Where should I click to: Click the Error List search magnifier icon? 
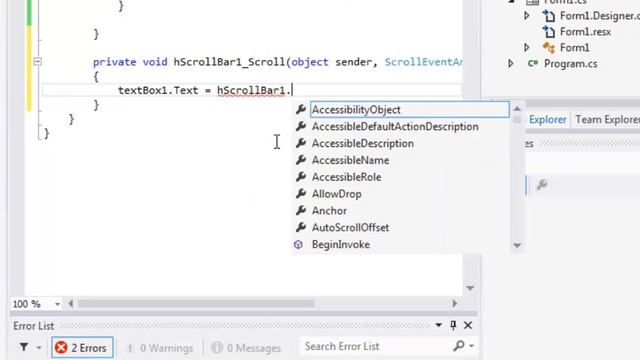[x=459, y=346]
